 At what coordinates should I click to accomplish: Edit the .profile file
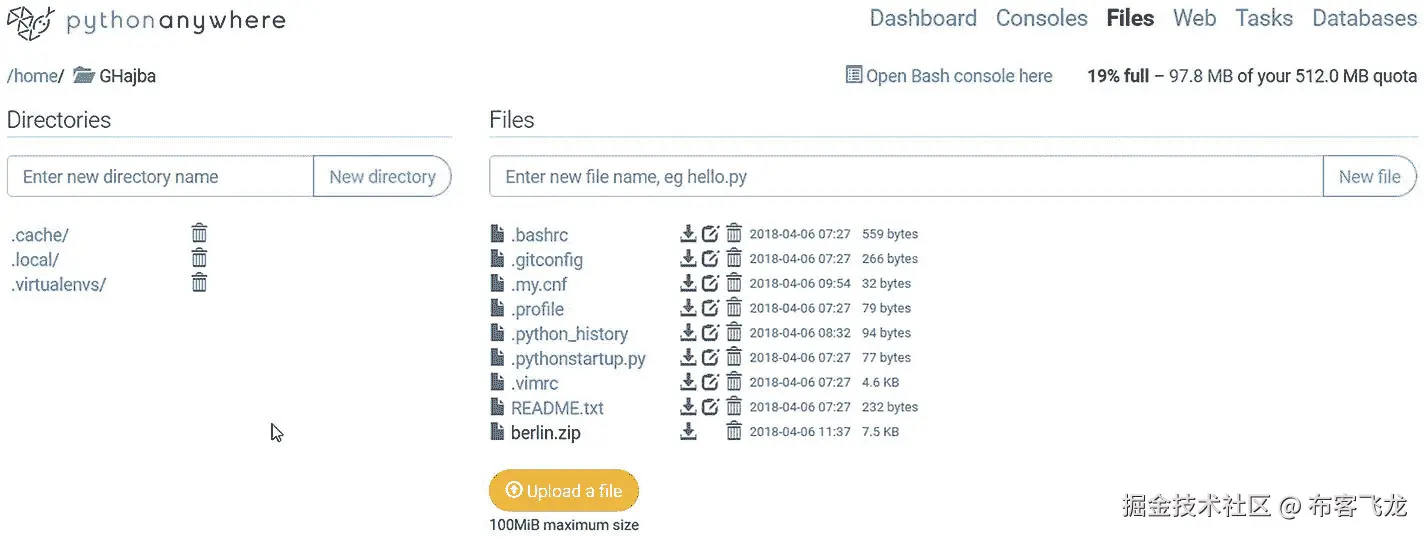pyautogui.click(x=710, y=308)
